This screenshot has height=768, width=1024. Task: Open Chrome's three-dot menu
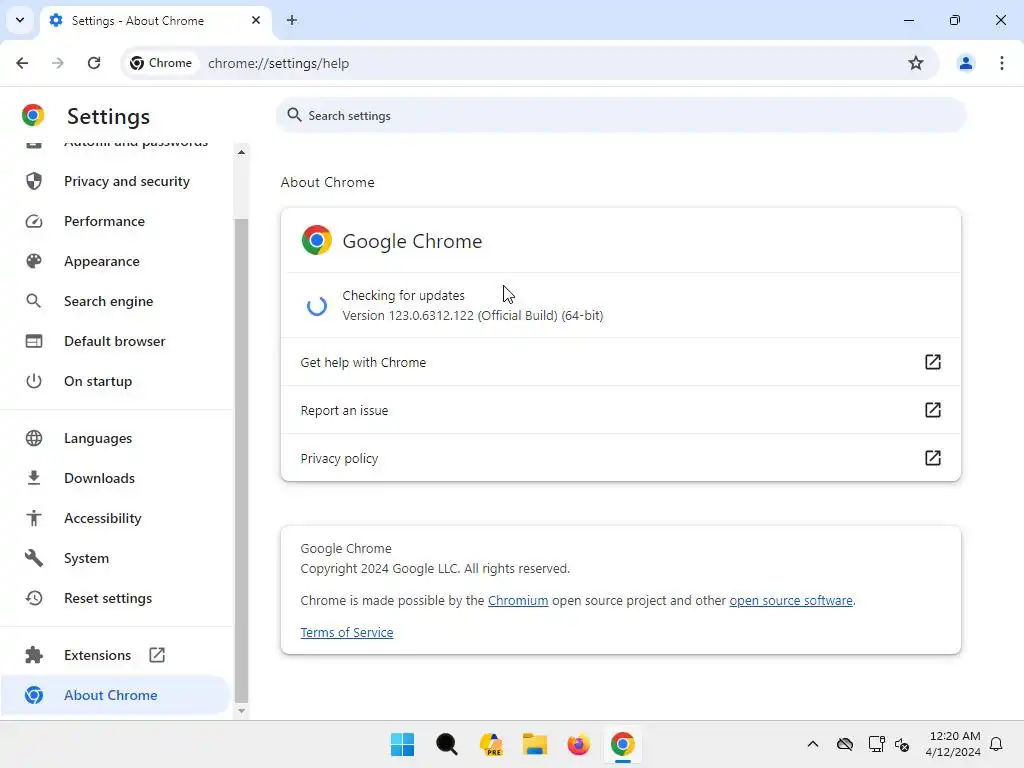1002,63
